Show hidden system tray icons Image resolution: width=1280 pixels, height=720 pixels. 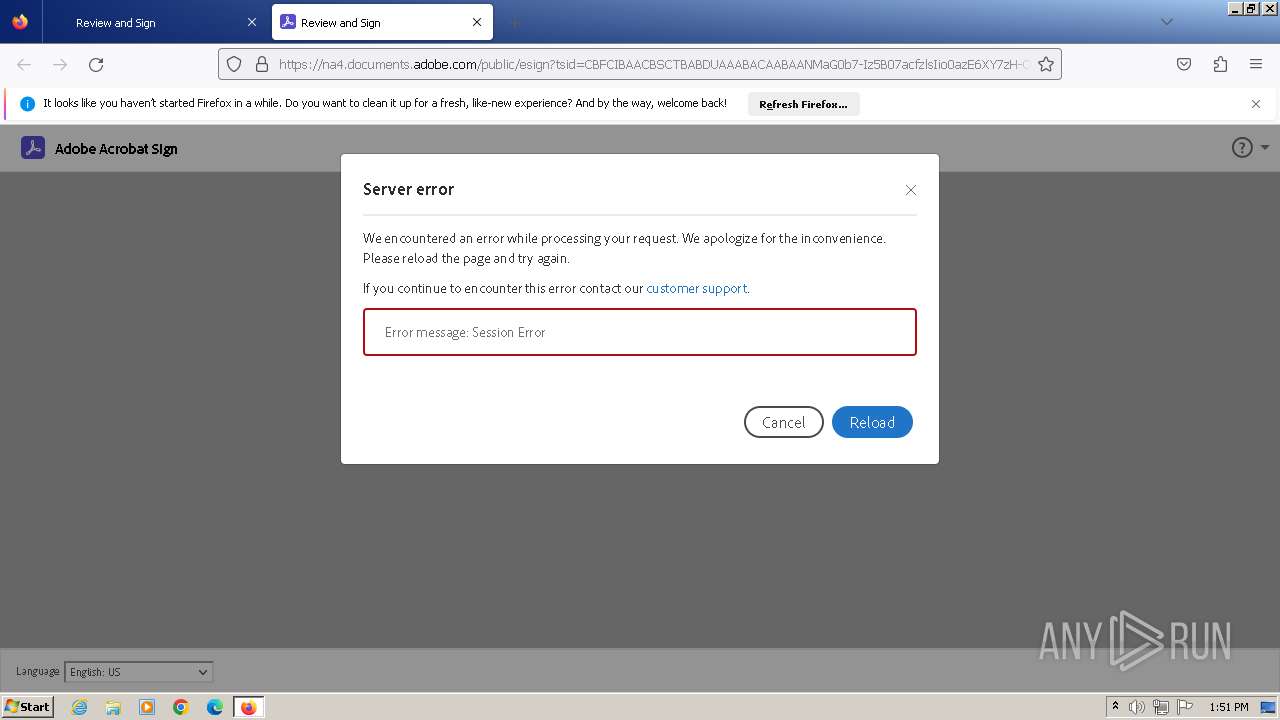1115,707
